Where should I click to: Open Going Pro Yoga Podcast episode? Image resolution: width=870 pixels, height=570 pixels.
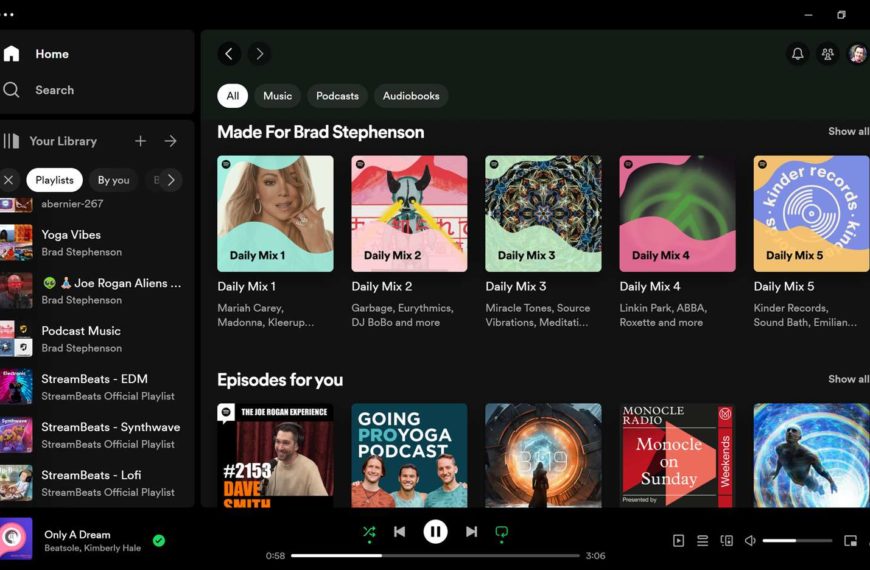point(409,455)
